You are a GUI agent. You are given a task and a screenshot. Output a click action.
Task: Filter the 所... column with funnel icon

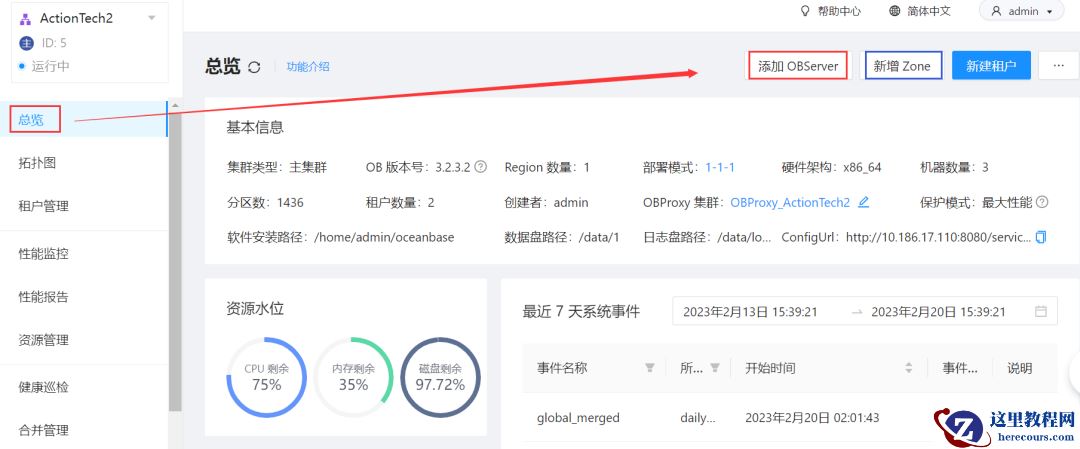tap(715, 368)
